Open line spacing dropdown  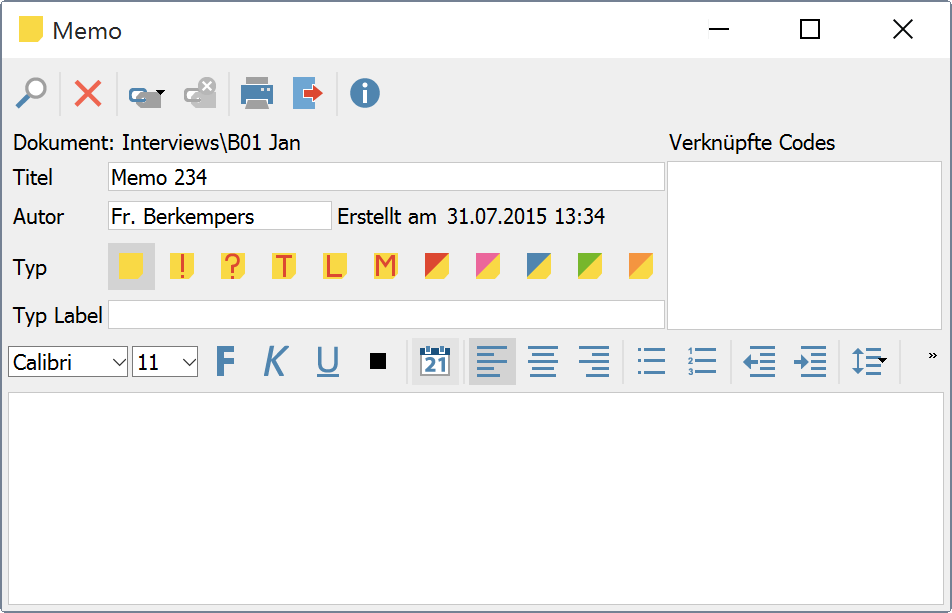pos(868,362)
